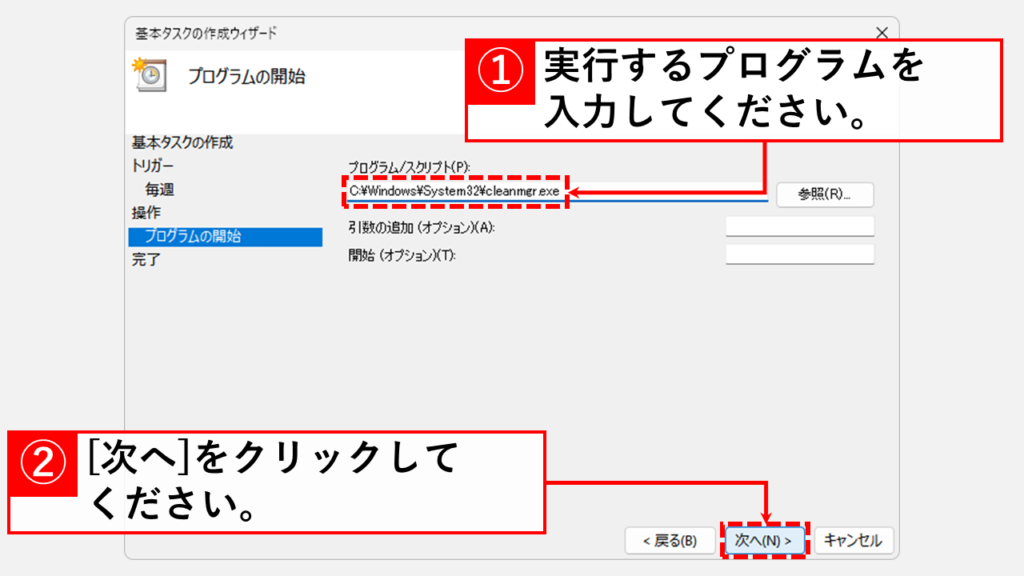
Task: Click the 戻る(B) back button
Action: coord(669,541)
